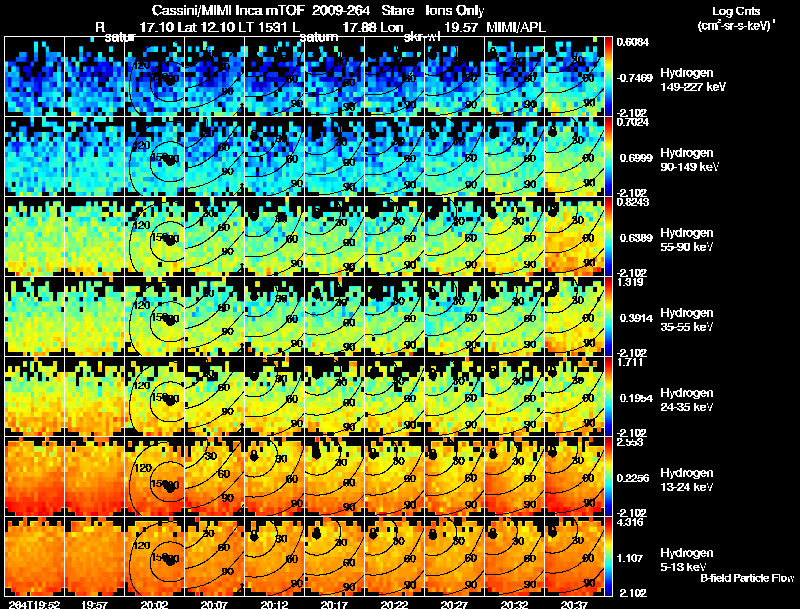Click the 19:57 time label
The width and height of the screenshot is (800, 609).
point(94,605)
